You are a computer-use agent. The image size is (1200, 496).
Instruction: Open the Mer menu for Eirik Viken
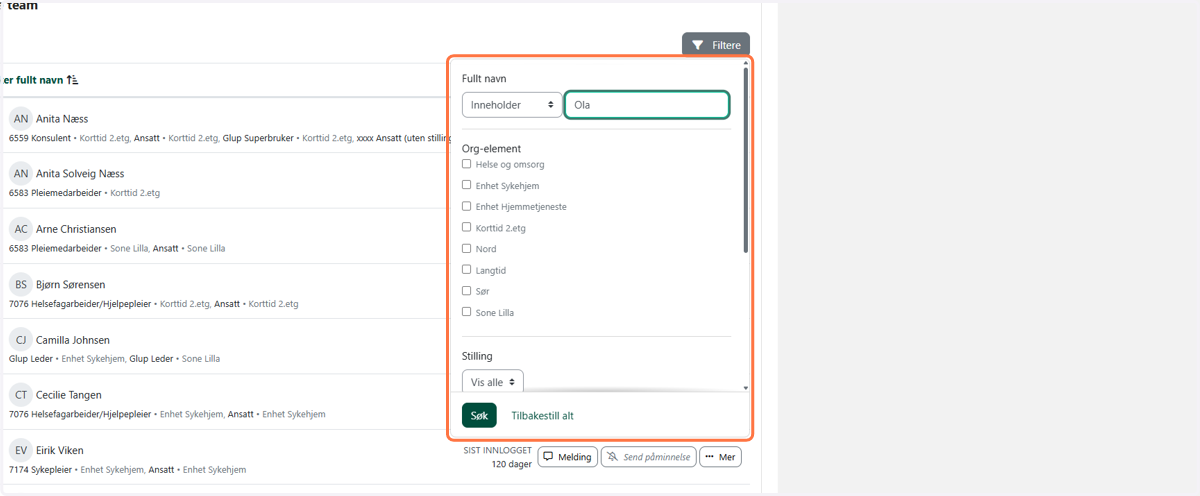tap(720, 457)
